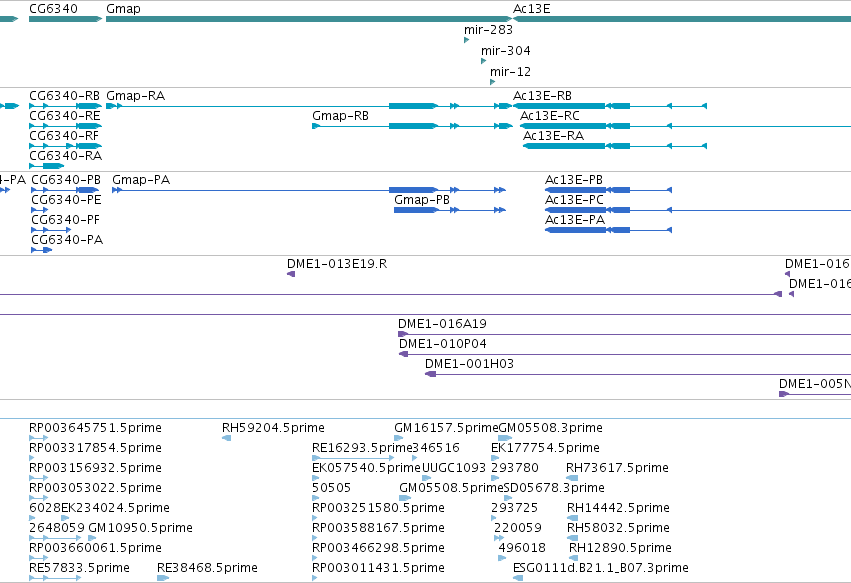851x583 pixels.
Task: Click the mir-283 arrow glyph
Action: click(466, 40)
